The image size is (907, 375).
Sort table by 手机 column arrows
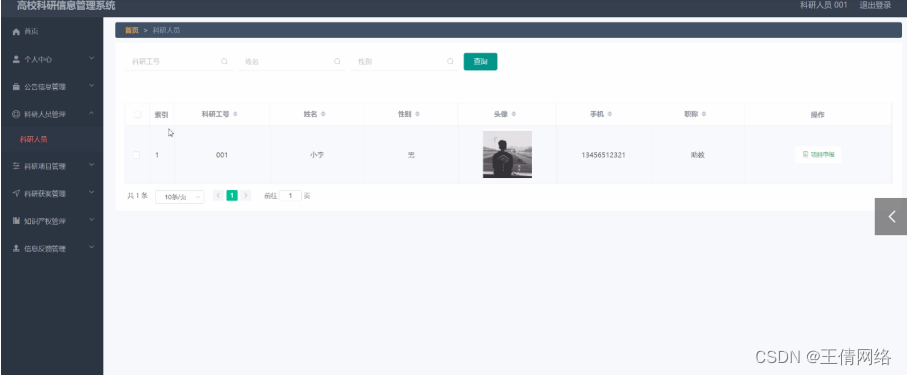tap(610, 115)
